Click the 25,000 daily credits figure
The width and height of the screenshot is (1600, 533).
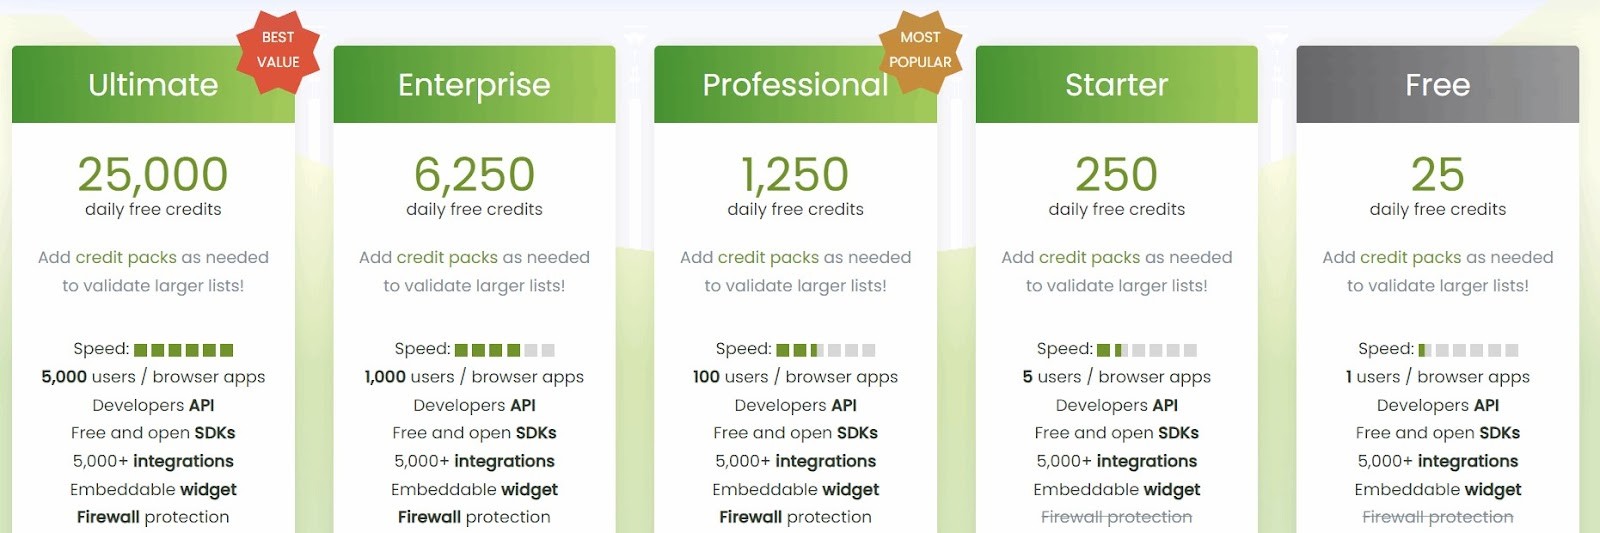[x=153, y=175]
